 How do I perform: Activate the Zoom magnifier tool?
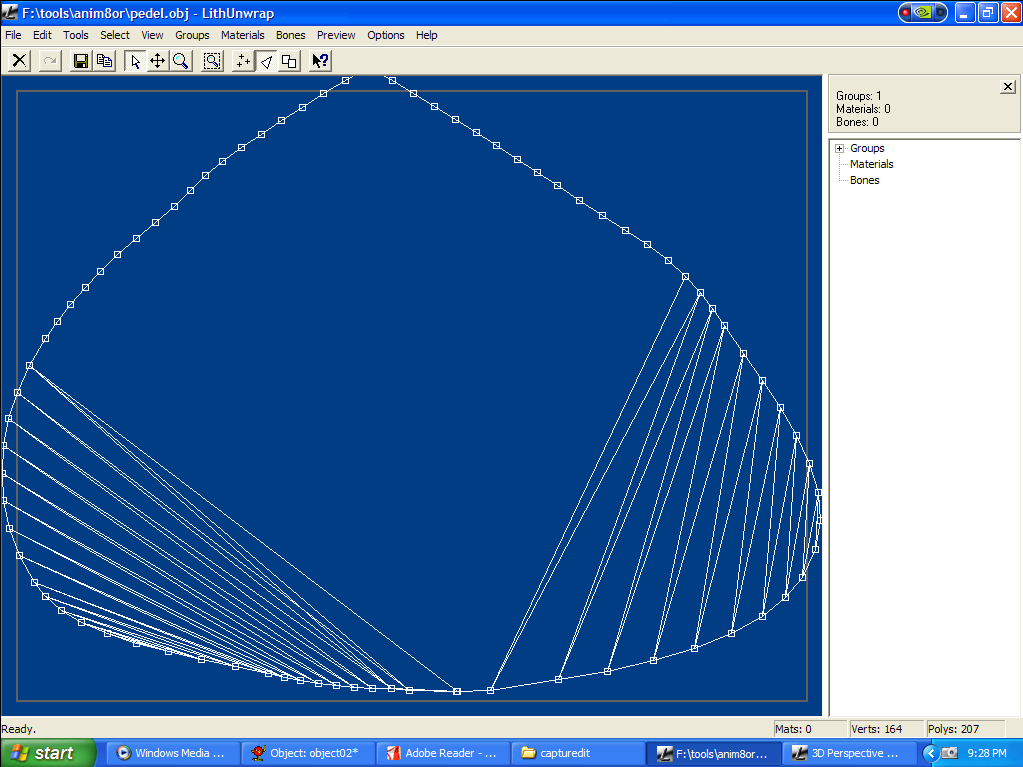181,61
